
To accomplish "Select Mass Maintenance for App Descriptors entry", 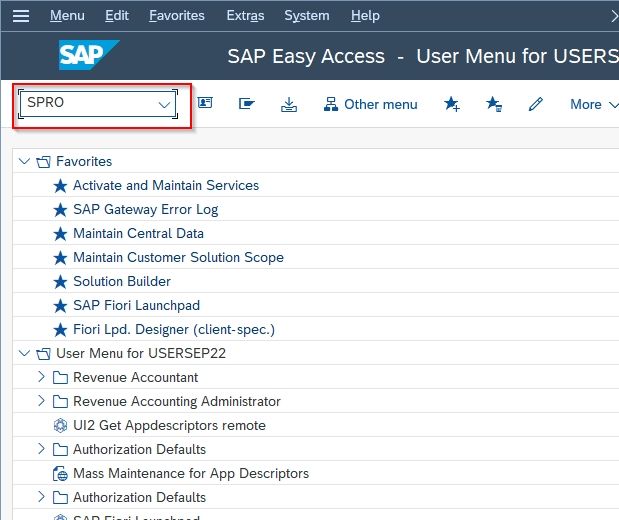I will [191, 473].
